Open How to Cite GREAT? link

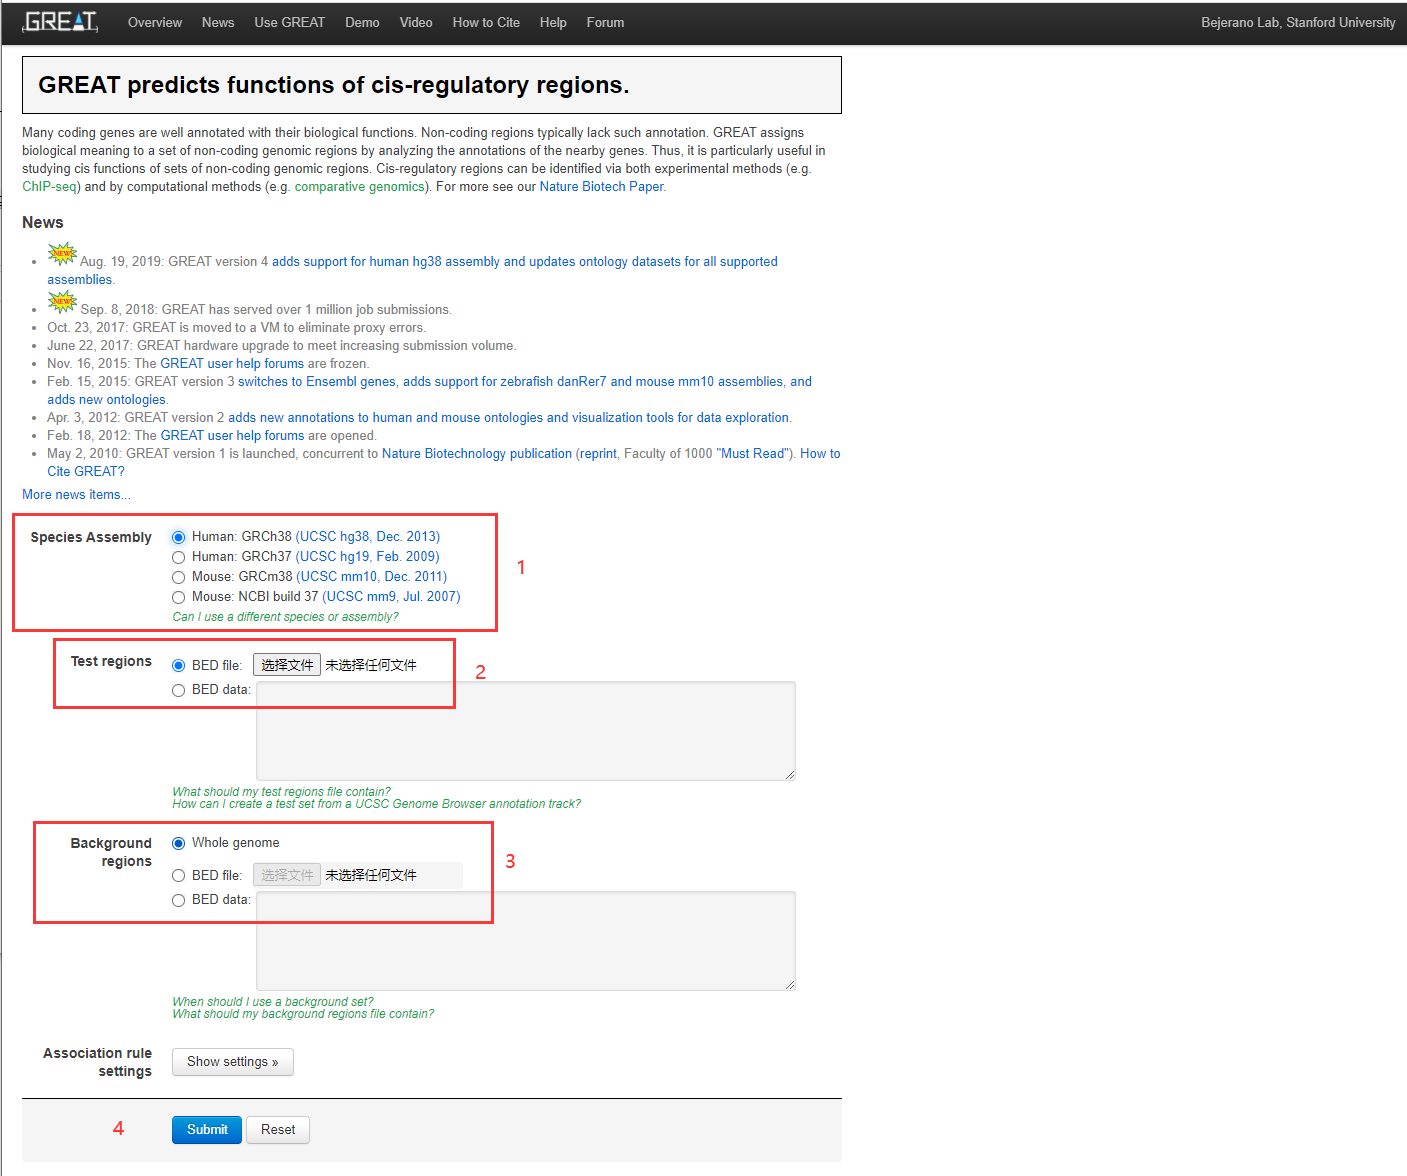click(x=443, y=463)
